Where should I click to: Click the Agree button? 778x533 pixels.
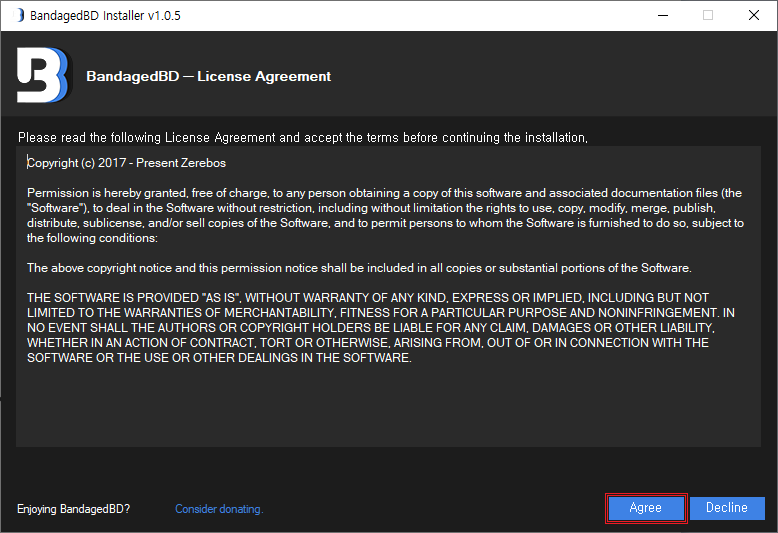[x=646, y=508]
